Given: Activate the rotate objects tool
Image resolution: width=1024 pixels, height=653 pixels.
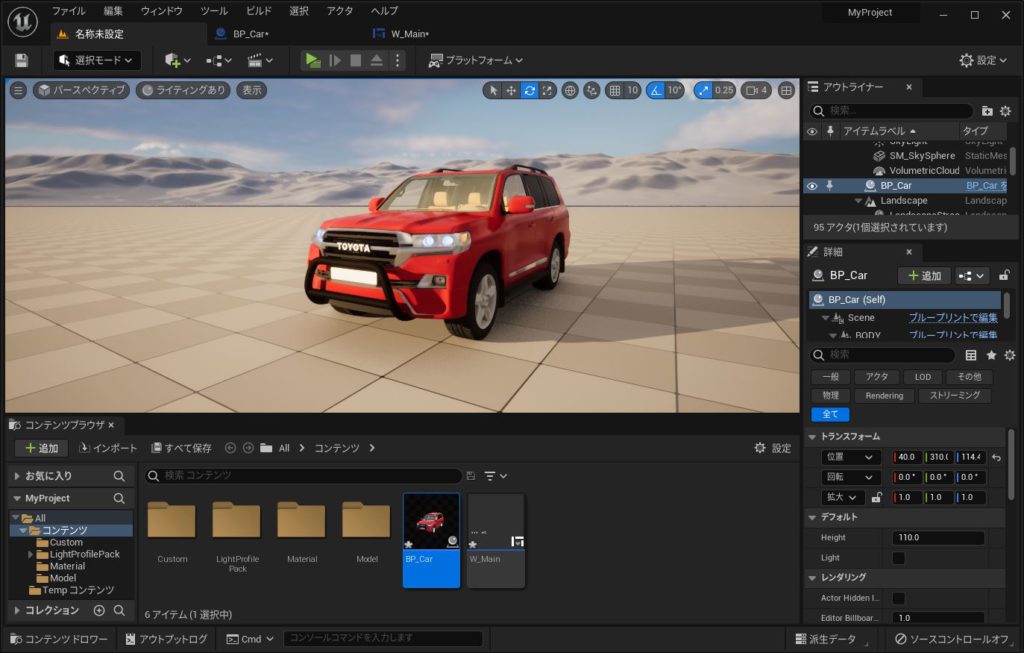Looking at the screenshot, I should coord(530,91).
